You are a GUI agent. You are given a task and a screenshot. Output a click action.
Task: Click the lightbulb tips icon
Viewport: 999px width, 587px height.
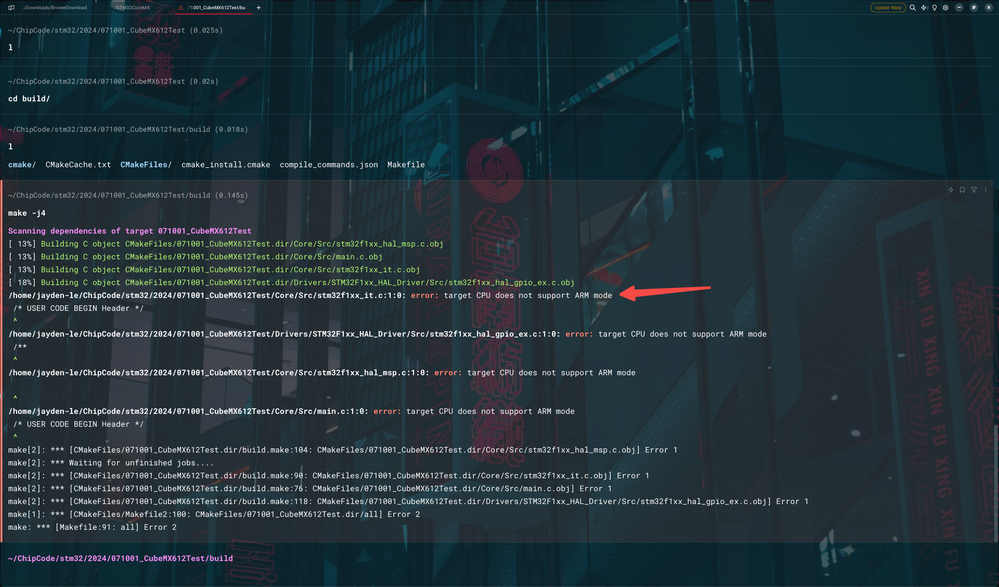click(935, 8)
